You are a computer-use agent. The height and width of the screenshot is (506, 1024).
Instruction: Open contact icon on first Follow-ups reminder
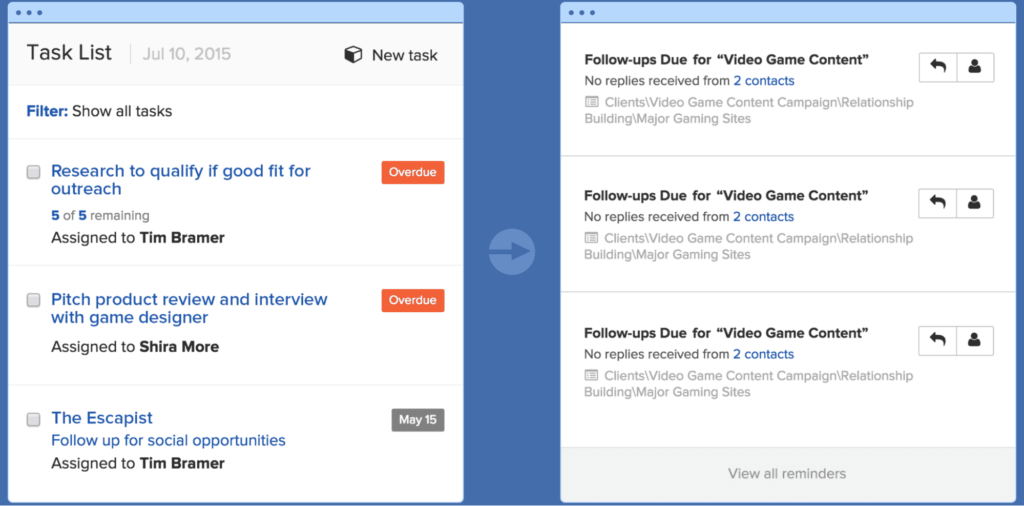coord(975,67)
